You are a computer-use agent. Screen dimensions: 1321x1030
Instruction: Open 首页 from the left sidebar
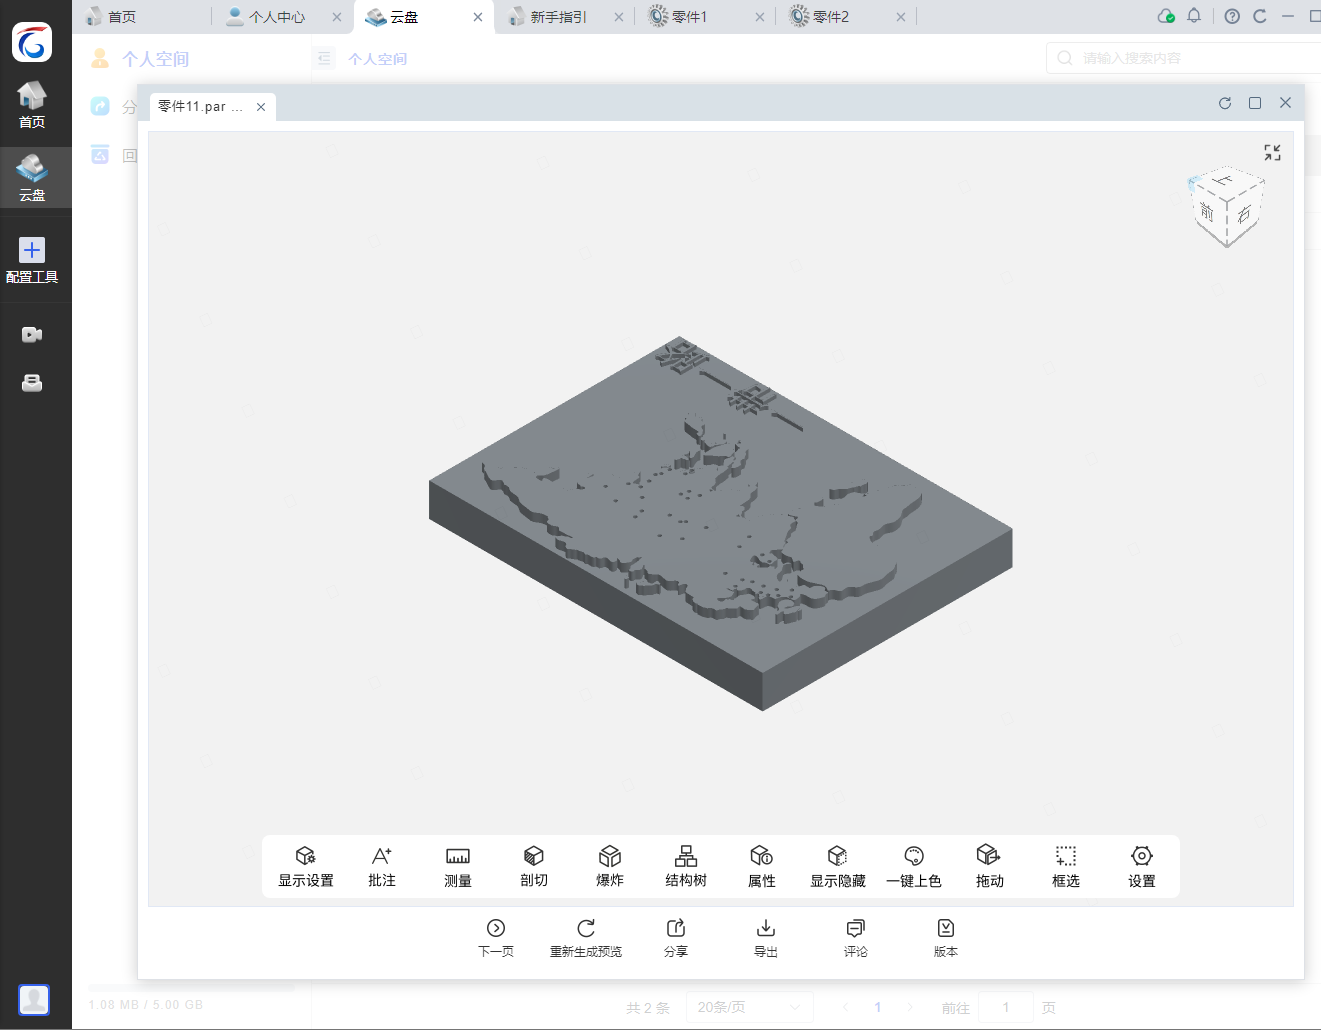point(32,105)
